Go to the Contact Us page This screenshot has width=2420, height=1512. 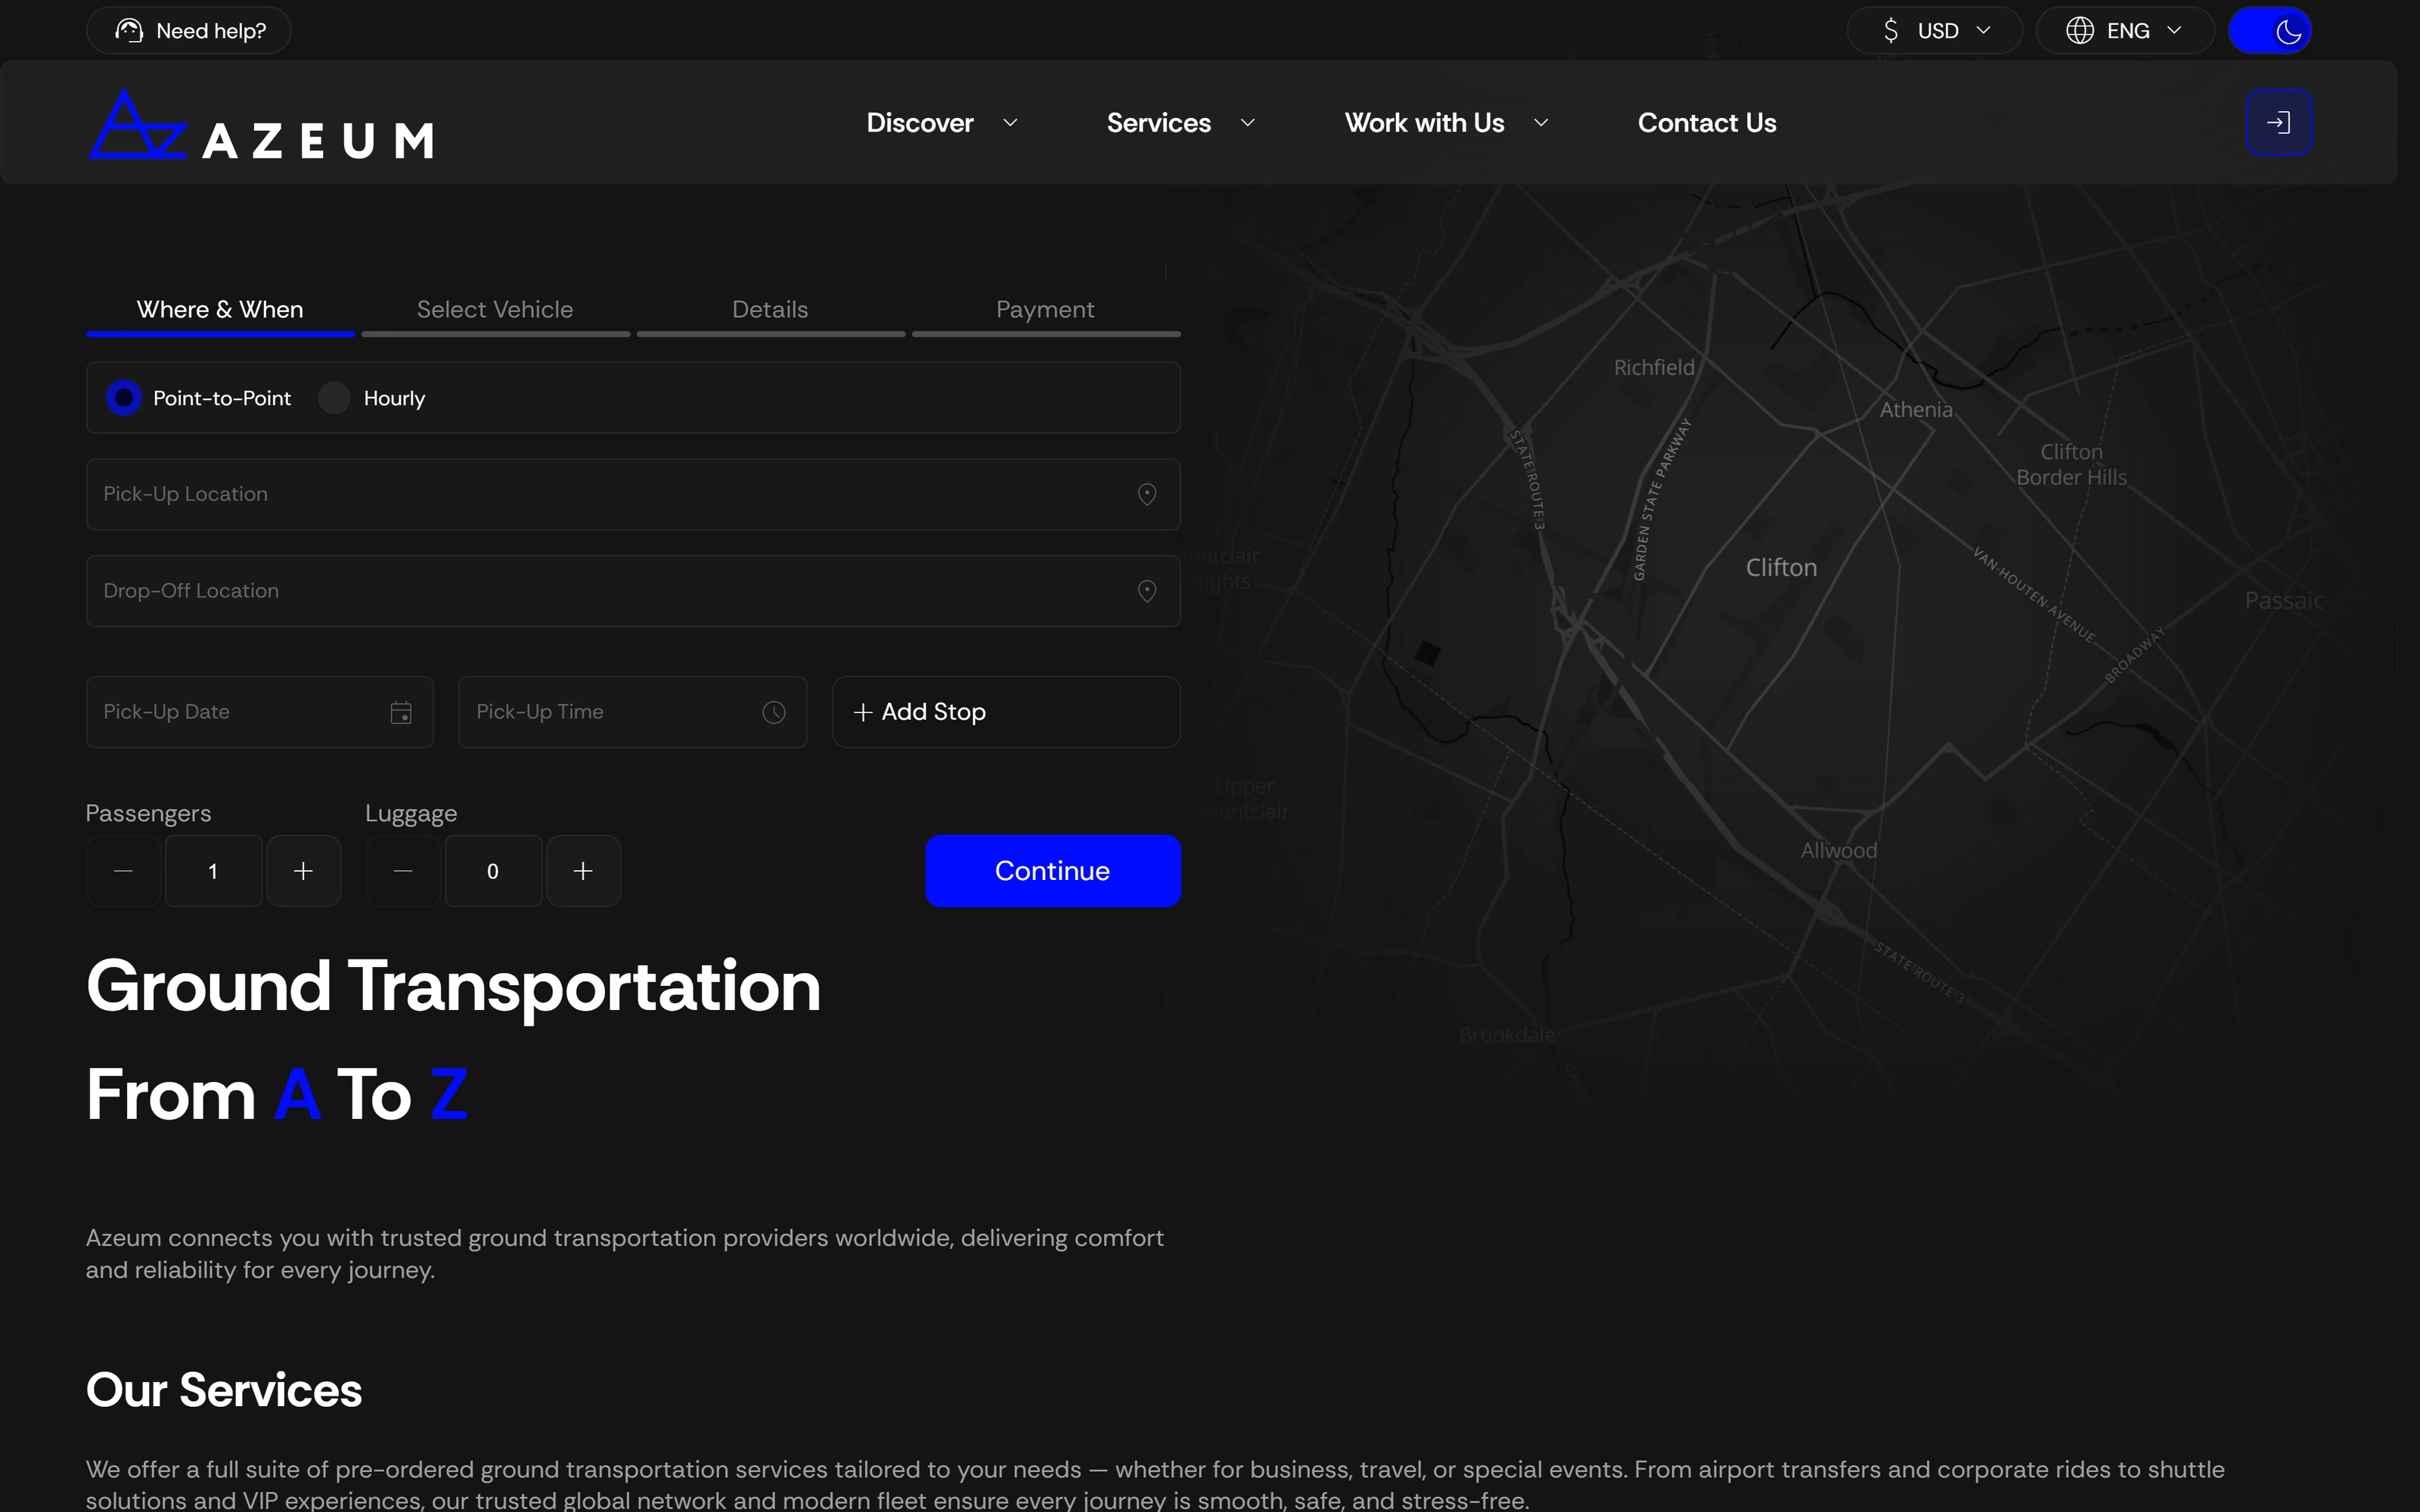pyautogui.click(x=1707, y=123)
